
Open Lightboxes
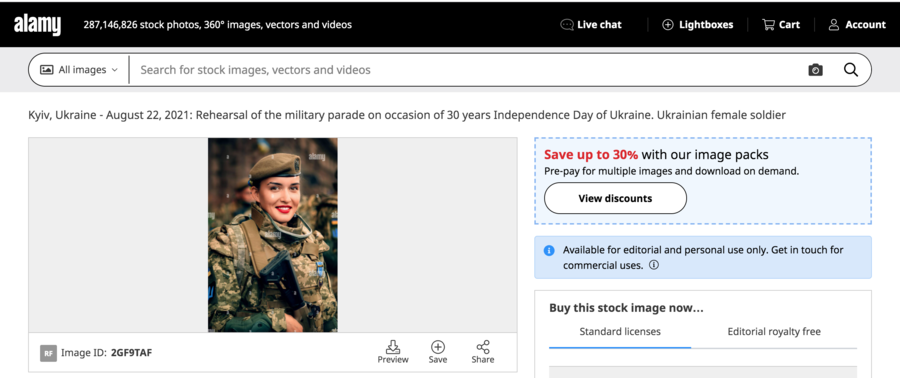point(697,25)
